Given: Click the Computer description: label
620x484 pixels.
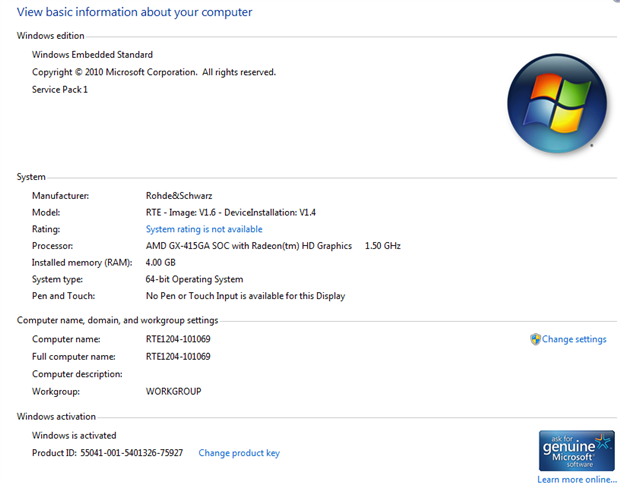Looking at the screenshot, I should coord(77,374).
